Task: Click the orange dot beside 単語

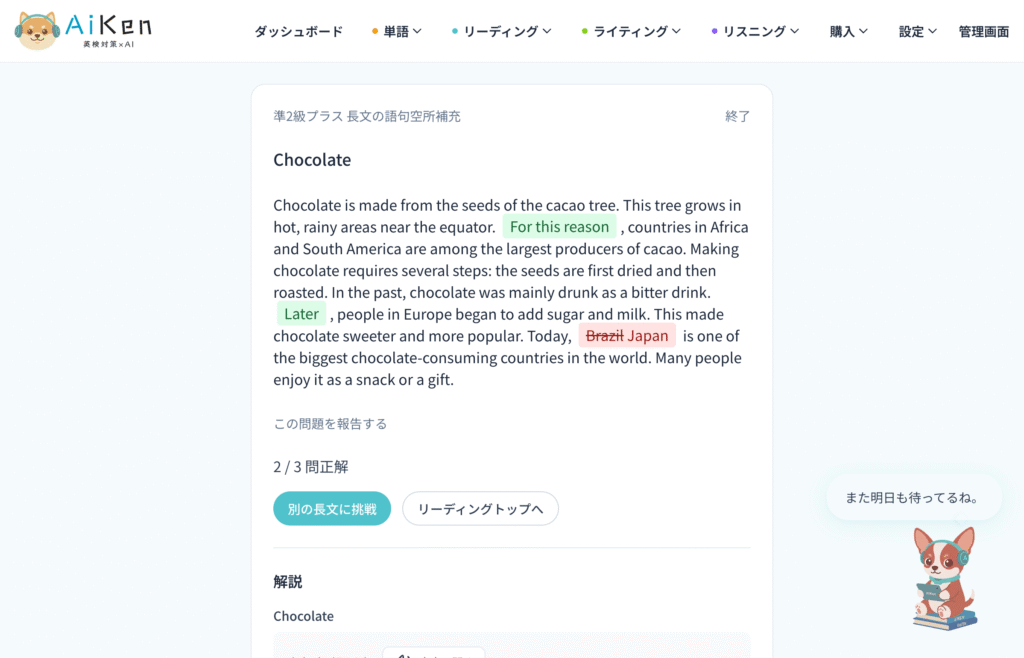Action: 375,31
